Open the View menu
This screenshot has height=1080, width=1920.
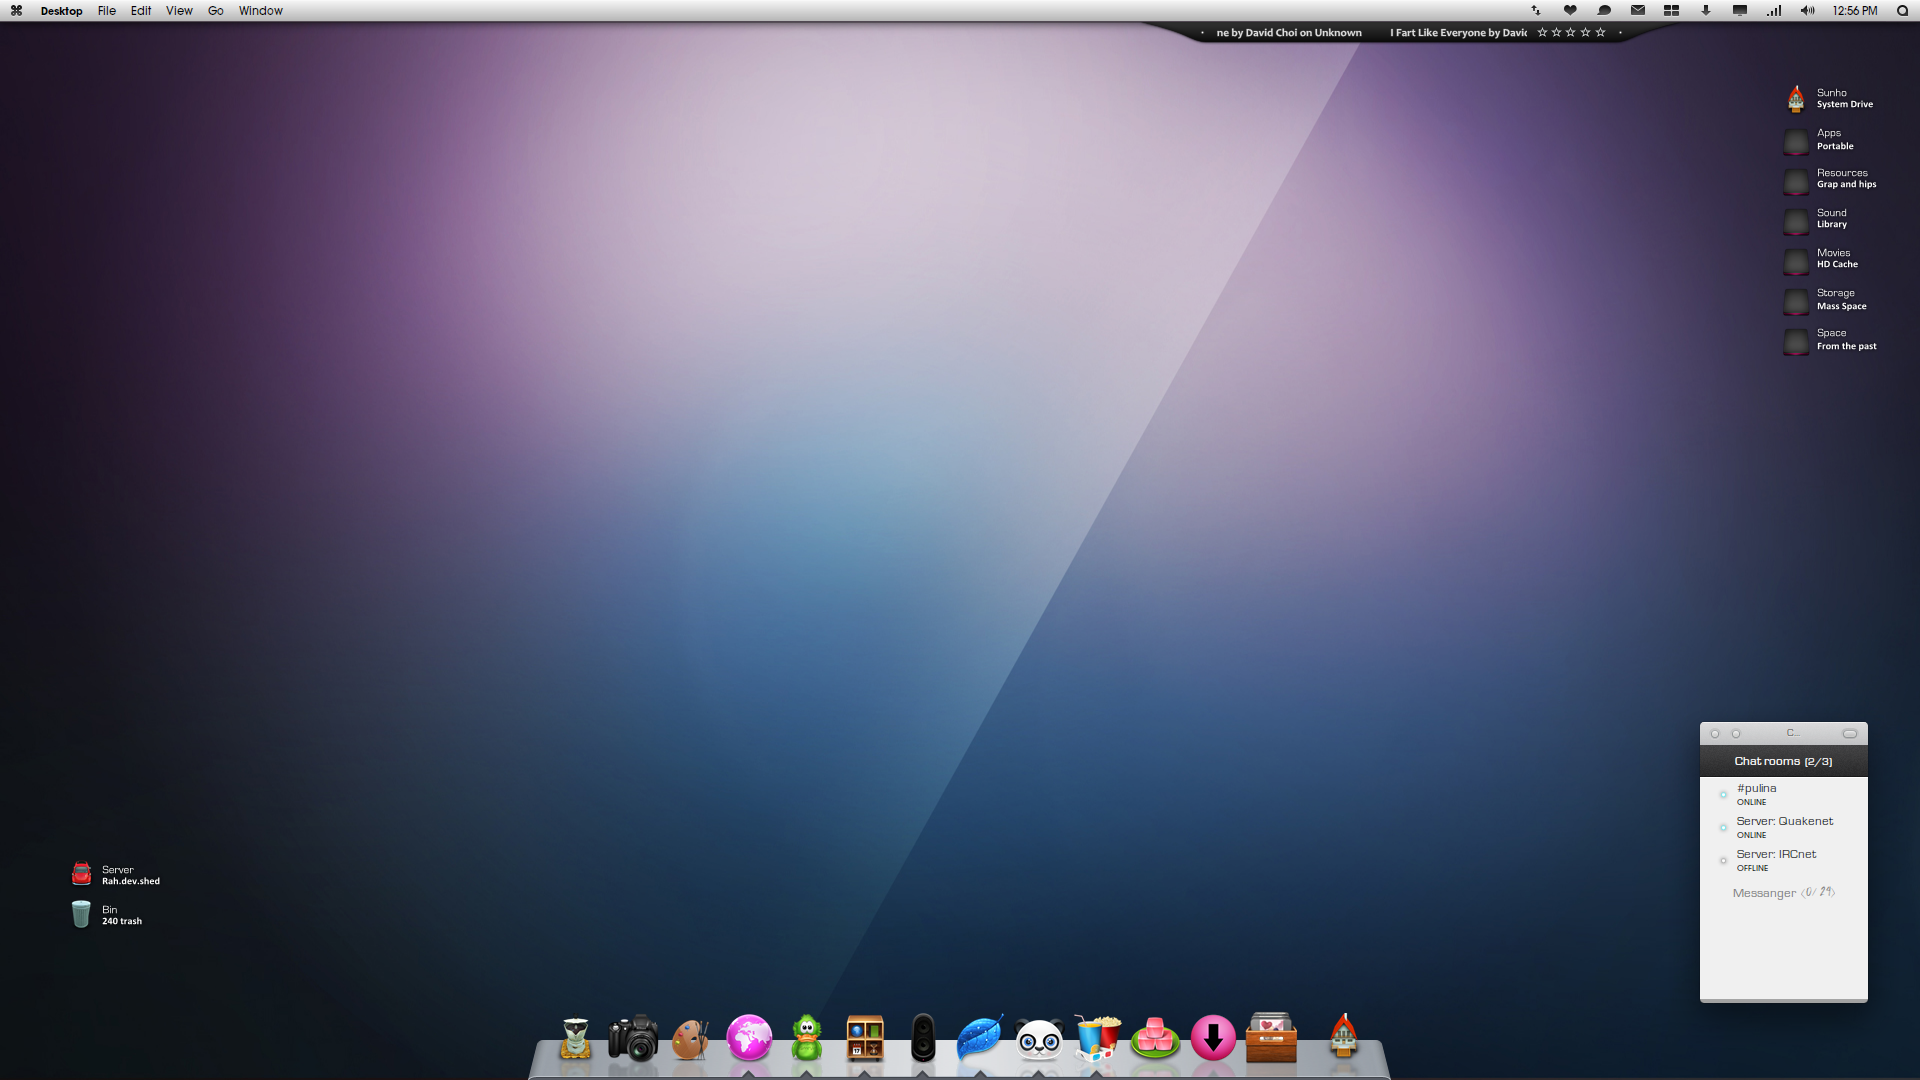pyautogui.click(x=179, y=11)
